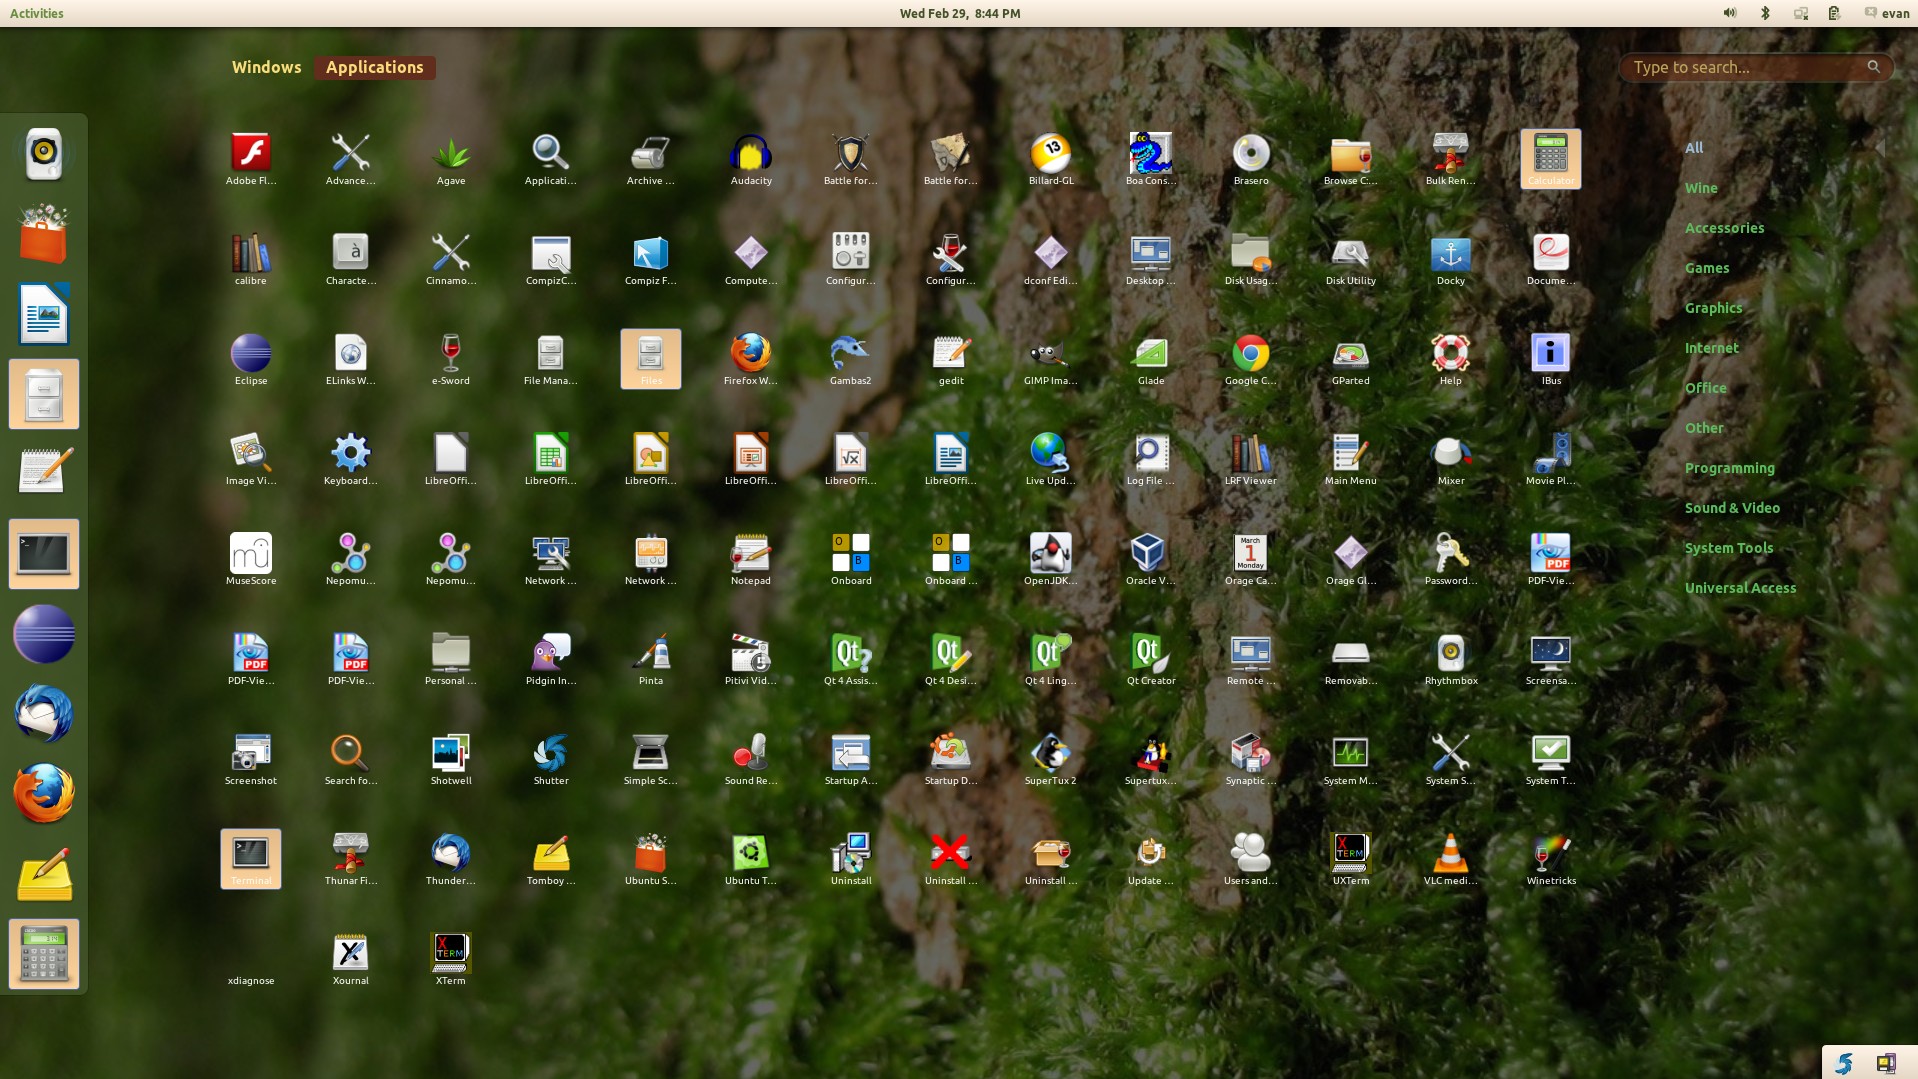Open the Main Menu editor
This screenshot has width=1918, height=1079.
pyautogui.click(x=1351, y=459)
